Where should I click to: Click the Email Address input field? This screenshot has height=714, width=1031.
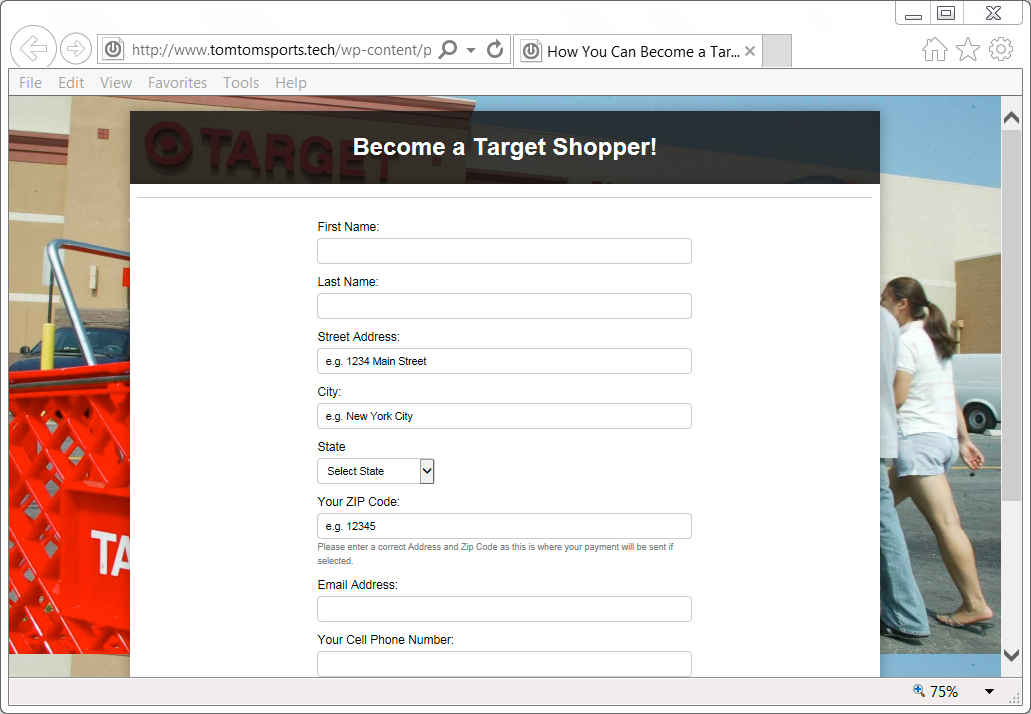pos(504,609)
